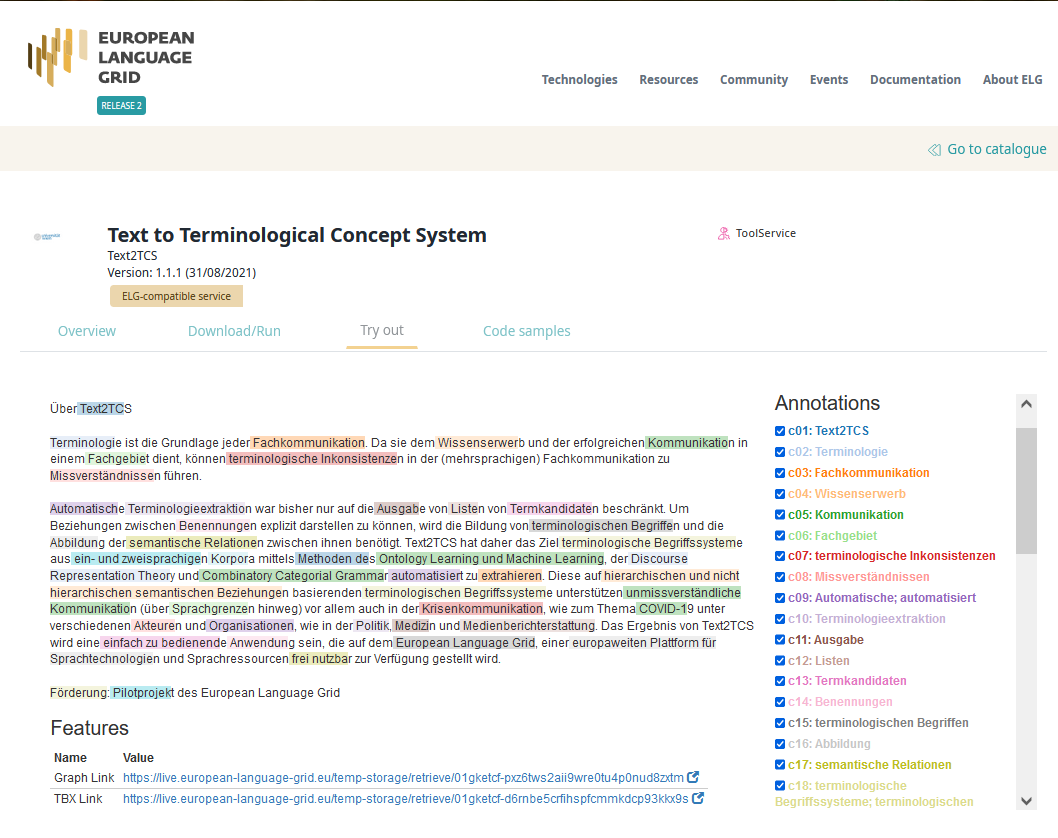Toggle the c10: Terminologieextraktion checkbox
The width and height of the screenshot is (1058, 838).
point(780,619)
